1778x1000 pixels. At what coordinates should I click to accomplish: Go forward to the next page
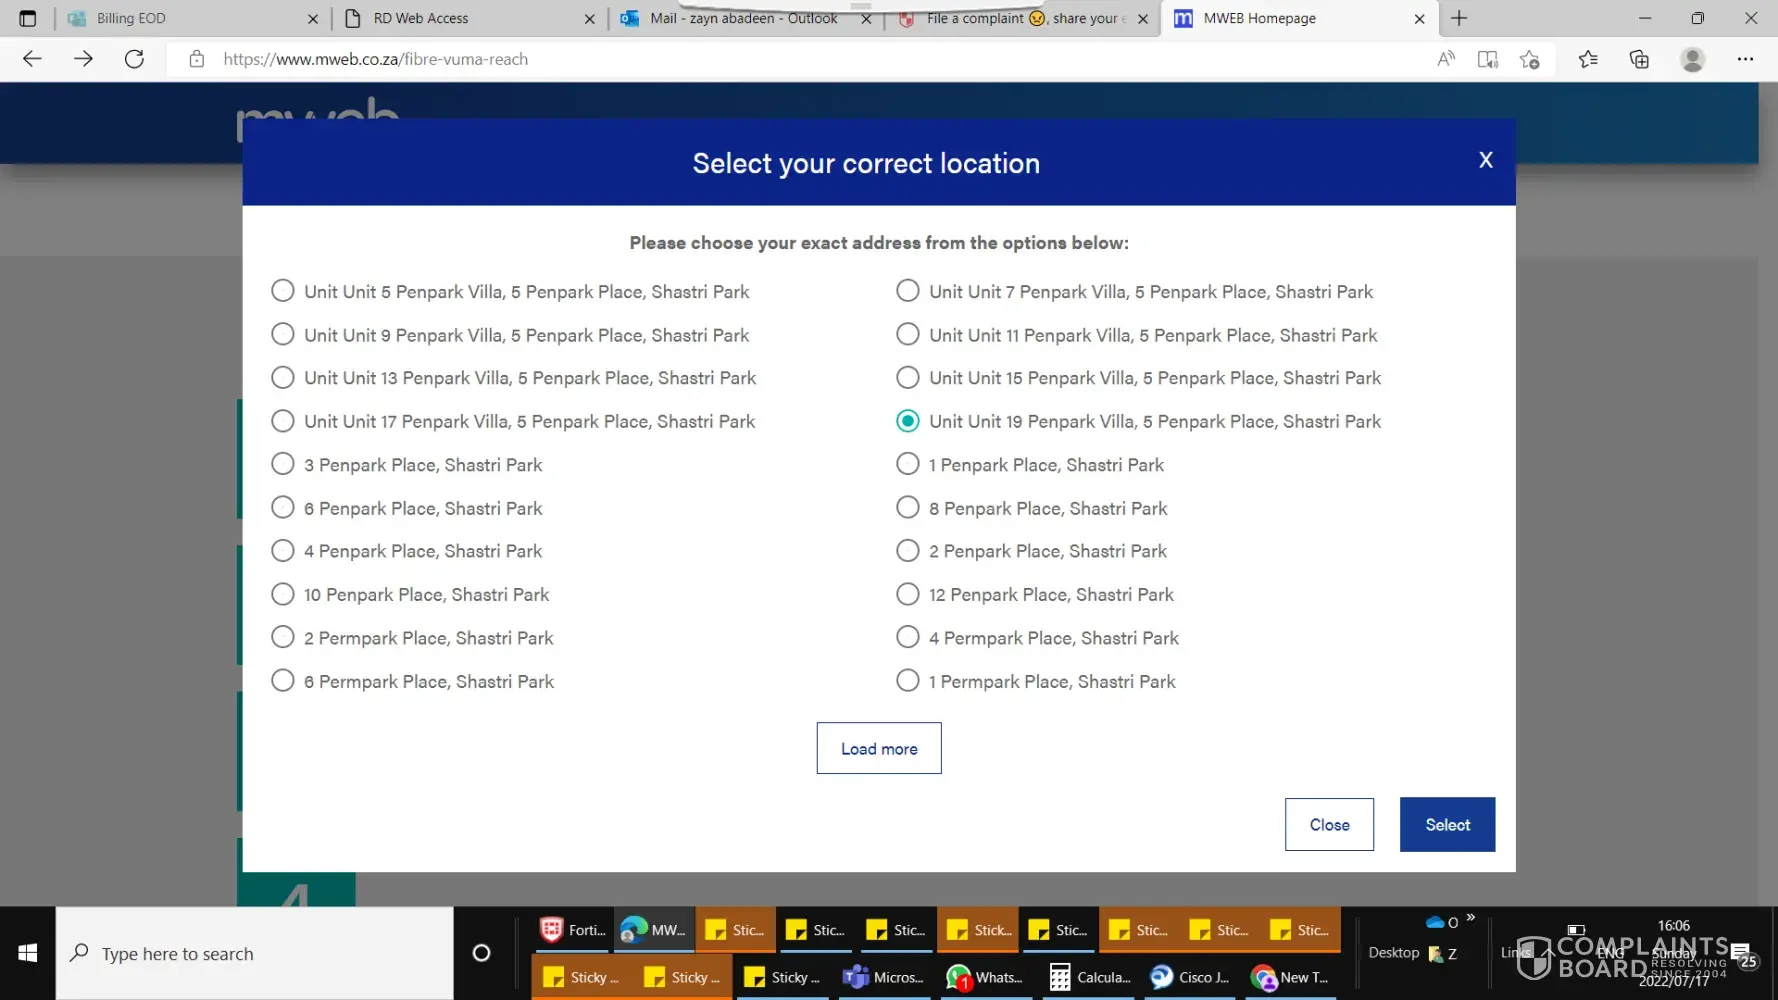(83, 59)
